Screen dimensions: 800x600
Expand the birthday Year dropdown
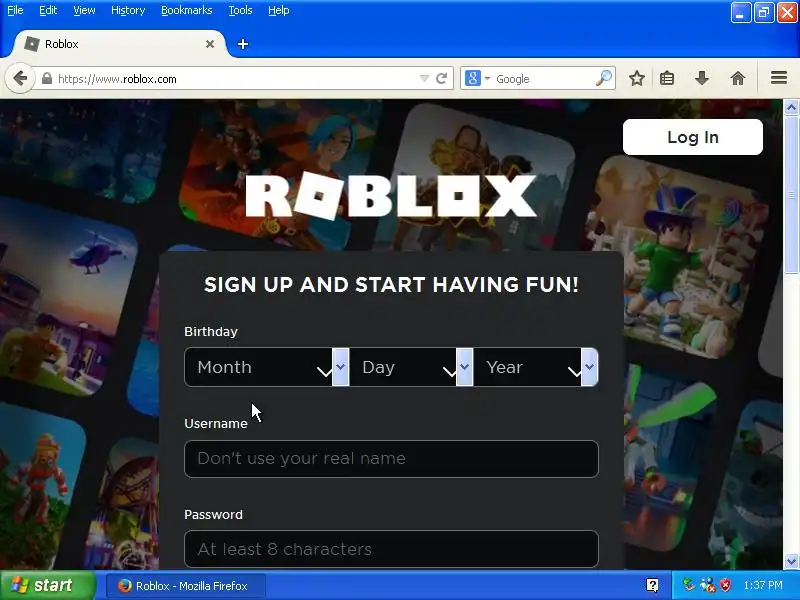tap(536, 367)
